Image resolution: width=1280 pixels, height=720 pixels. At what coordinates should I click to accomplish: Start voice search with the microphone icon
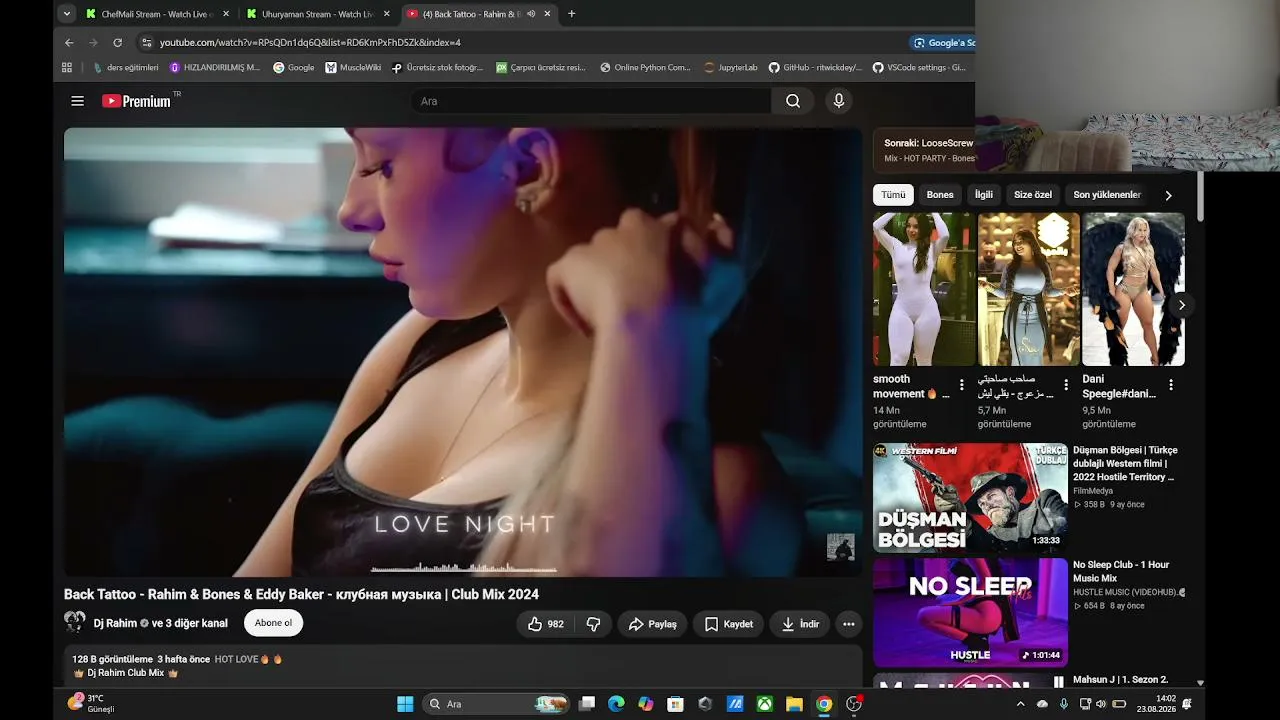click(839, 101)
